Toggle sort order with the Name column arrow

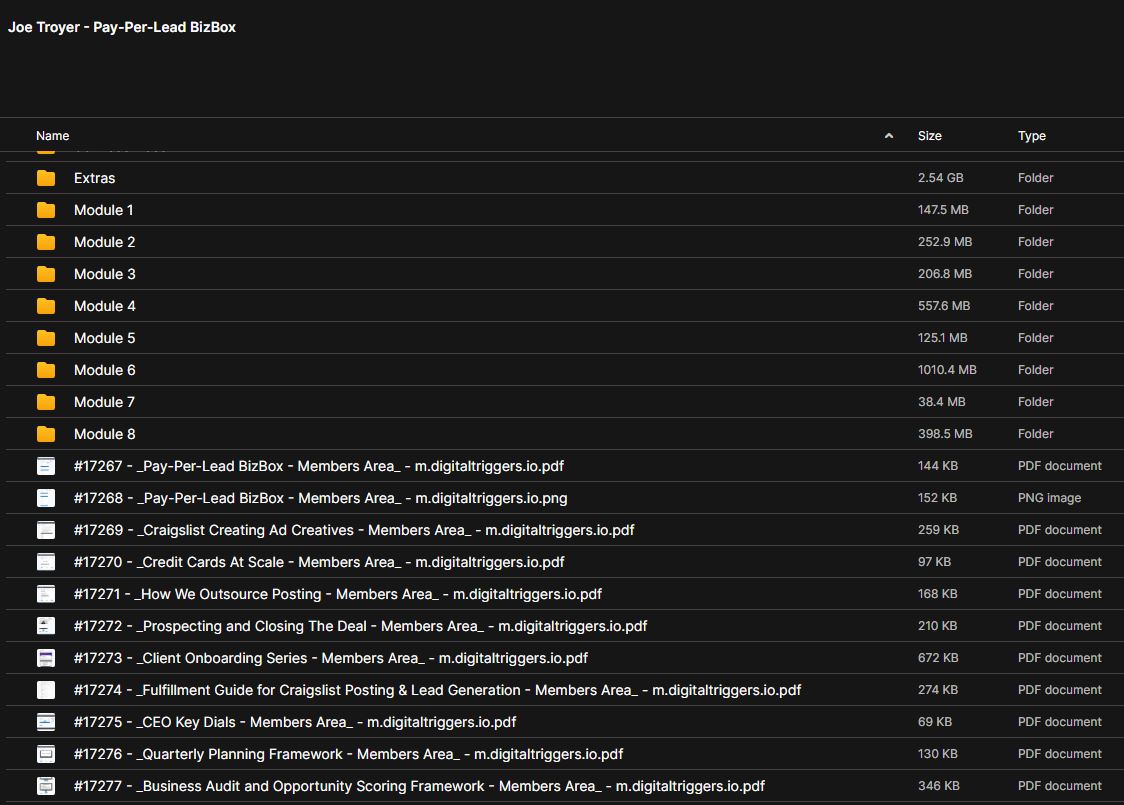tap(888, 136)
